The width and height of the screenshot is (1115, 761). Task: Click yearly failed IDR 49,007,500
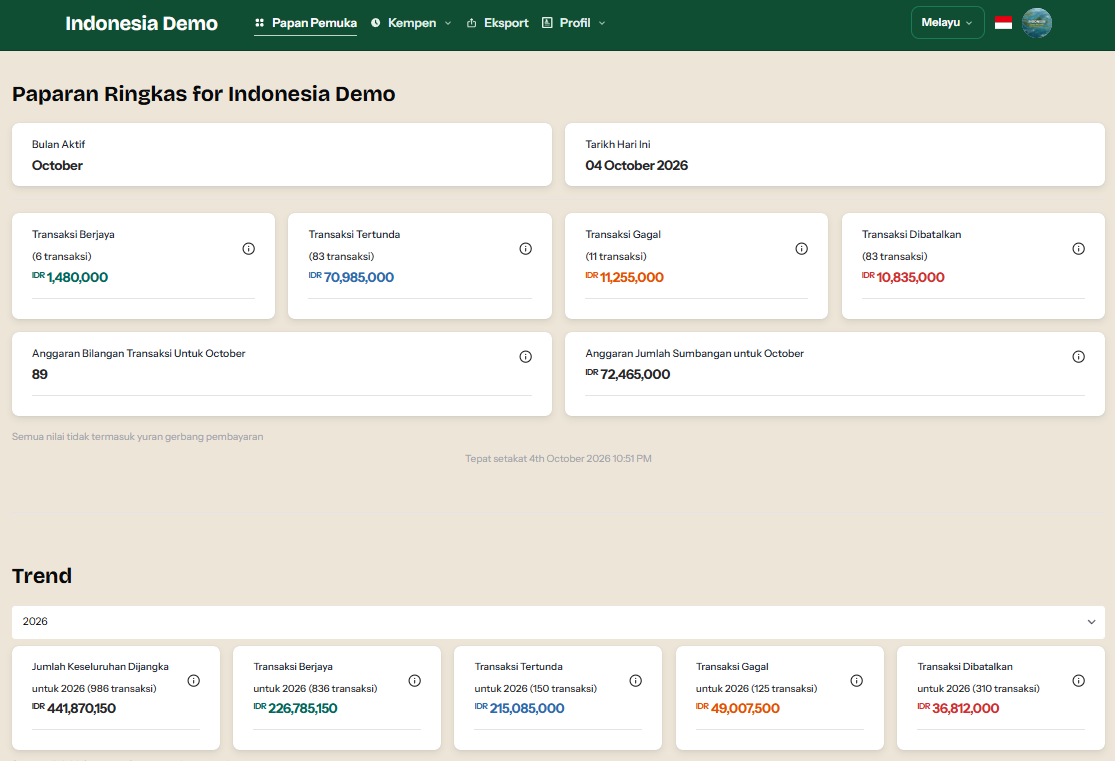(x=737, y=708)
